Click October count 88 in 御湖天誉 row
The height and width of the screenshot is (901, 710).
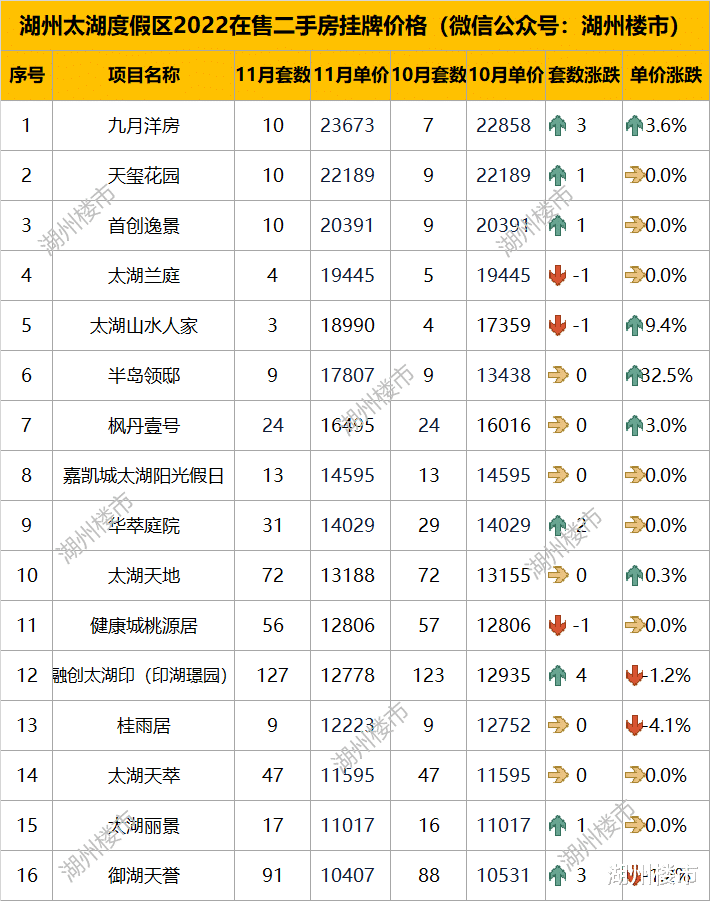click(429, 875)
